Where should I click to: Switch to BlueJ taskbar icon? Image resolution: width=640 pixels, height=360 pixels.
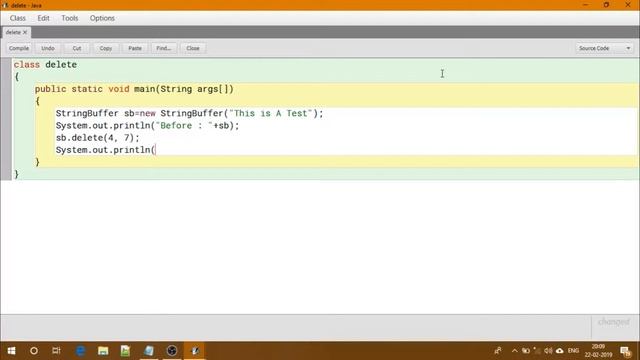pyautogui.click(x=195, y=351)
